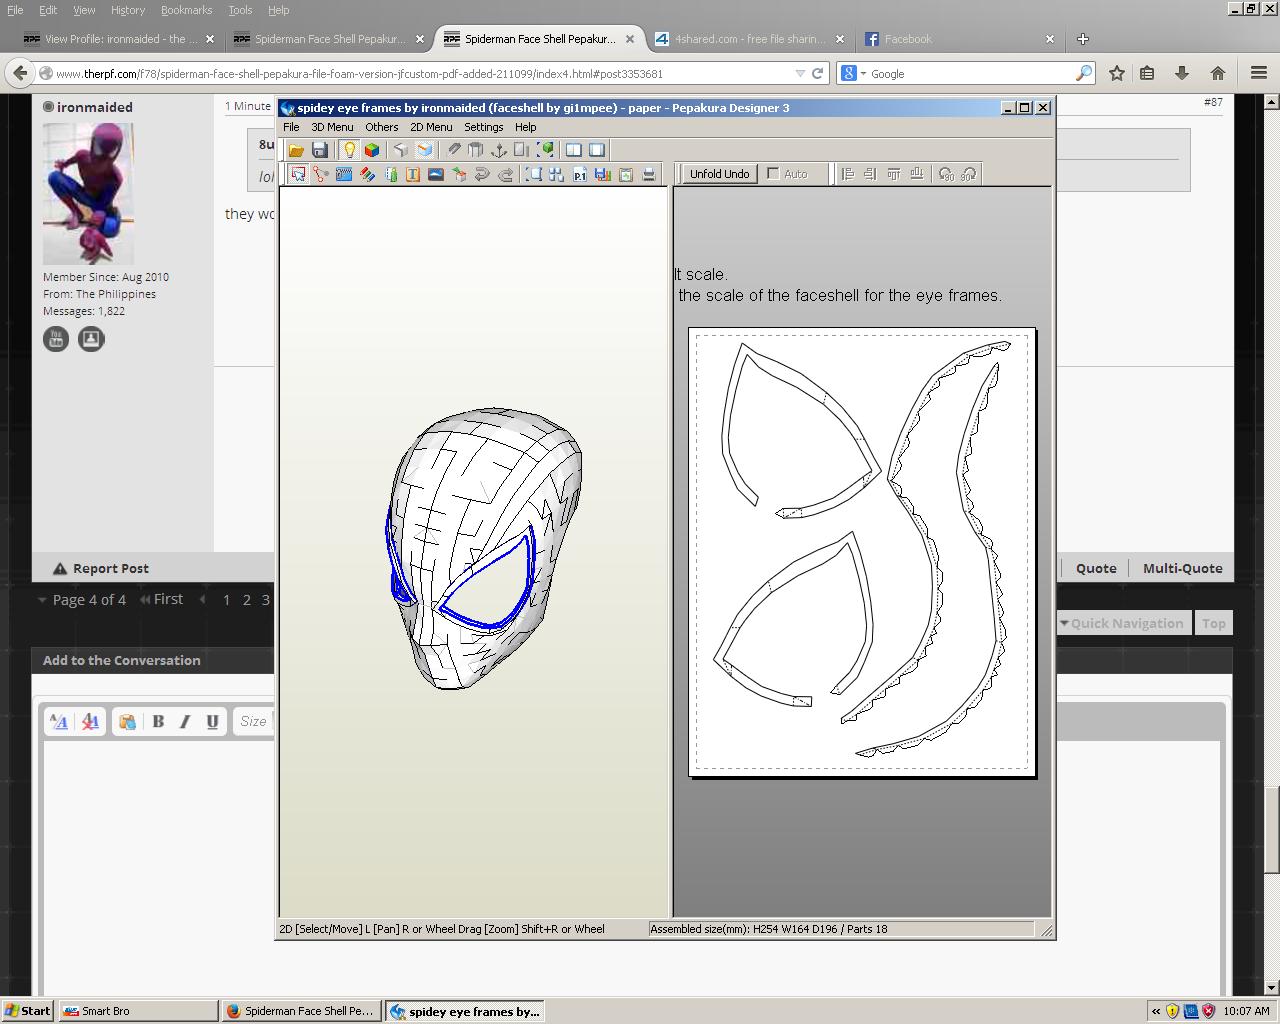
Task: Open a file with Pepakura's folder icon
Action: (296, 150)
